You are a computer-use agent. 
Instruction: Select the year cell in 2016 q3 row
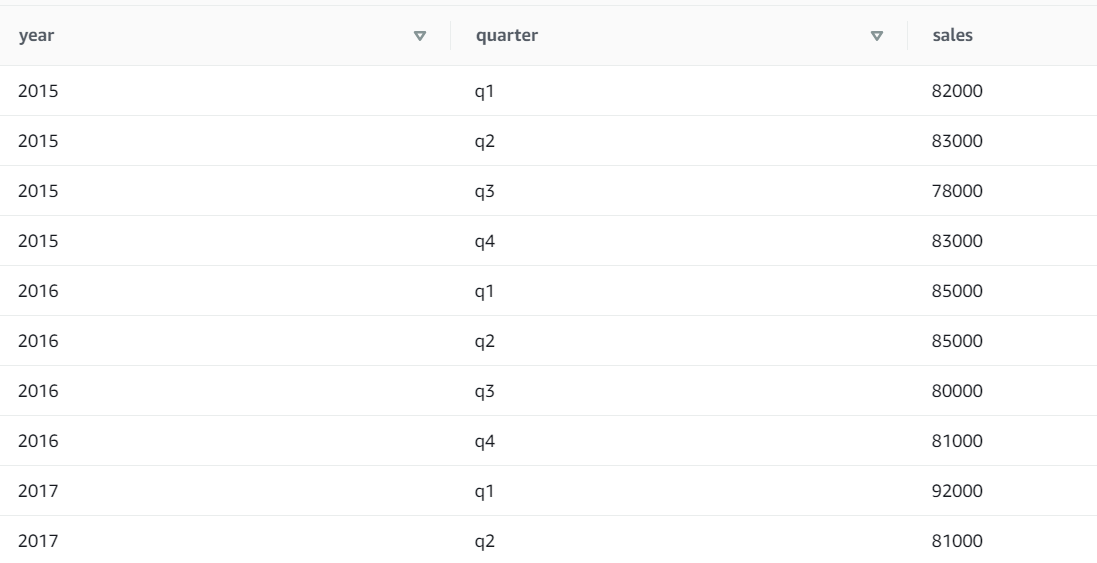(x=38, y=391)
